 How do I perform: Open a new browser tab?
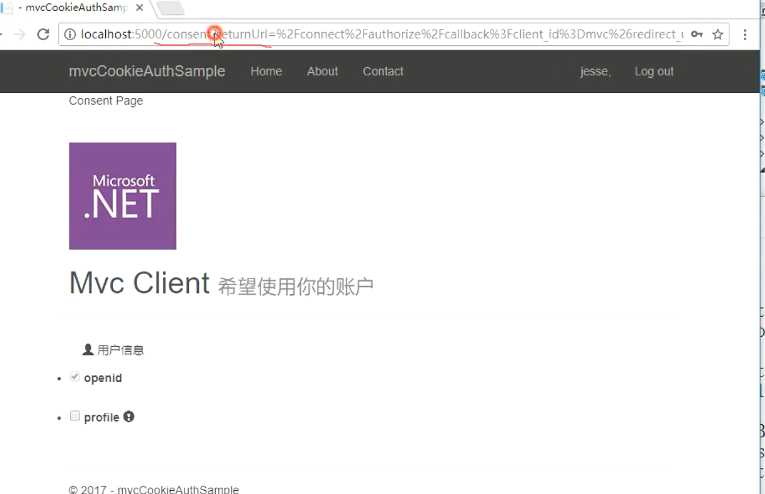tap(170, 8)
